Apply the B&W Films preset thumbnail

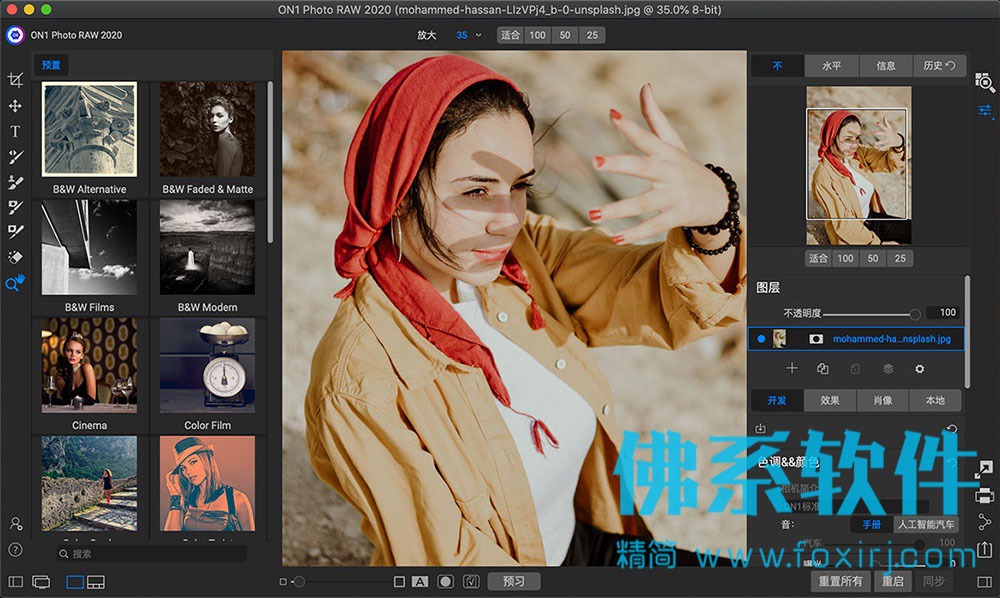(x=89, y=247)
